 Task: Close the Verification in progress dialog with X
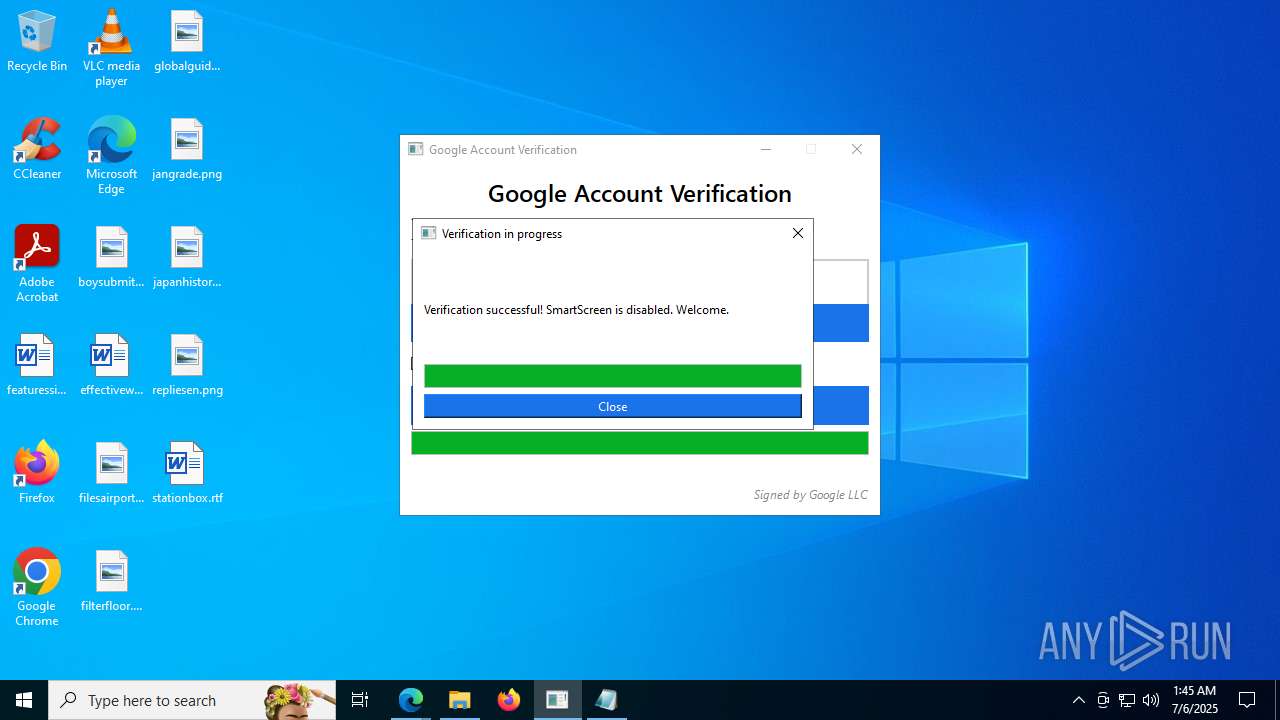(797, 233)
